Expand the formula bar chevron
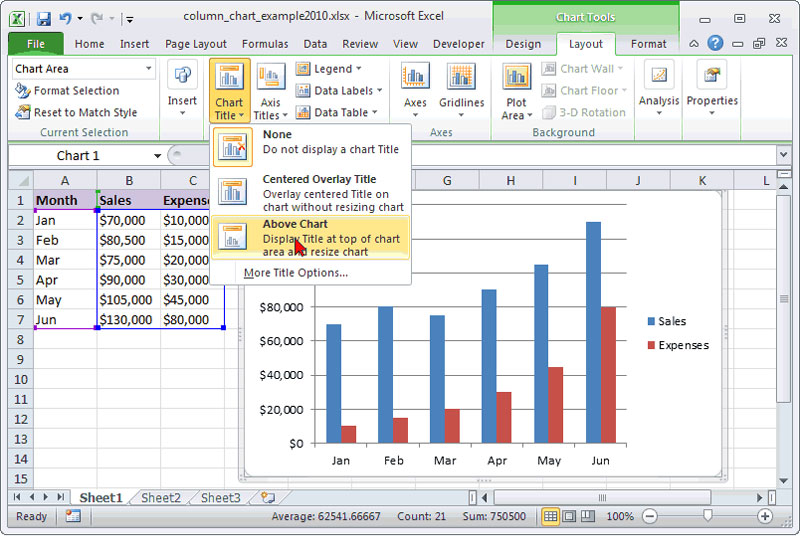Image resolution: width=800 pixels, height=560 pixels. (x=783, y=154)
